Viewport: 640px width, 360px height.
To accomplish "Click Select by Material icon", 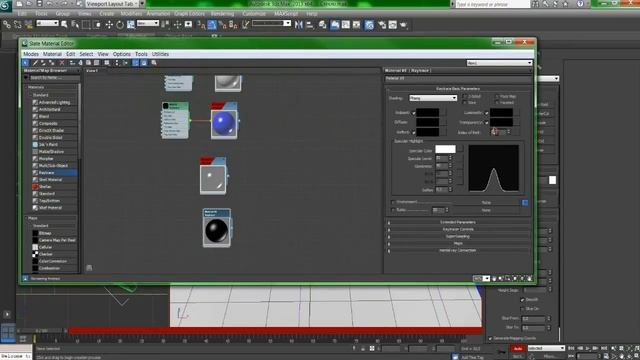I will [x=154, y=63].
